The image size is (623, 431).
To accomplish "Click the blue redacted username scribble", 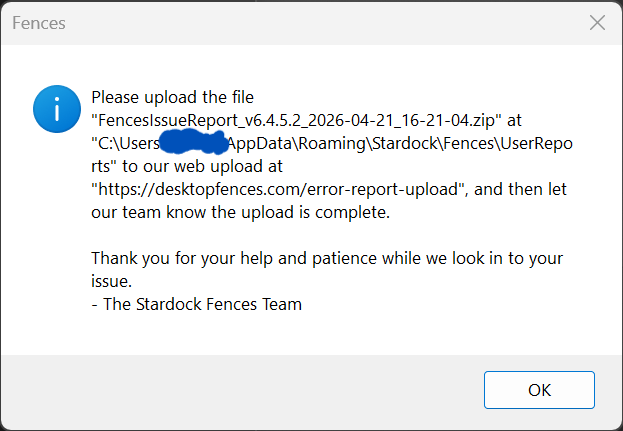I will click(x=194, y=142).
